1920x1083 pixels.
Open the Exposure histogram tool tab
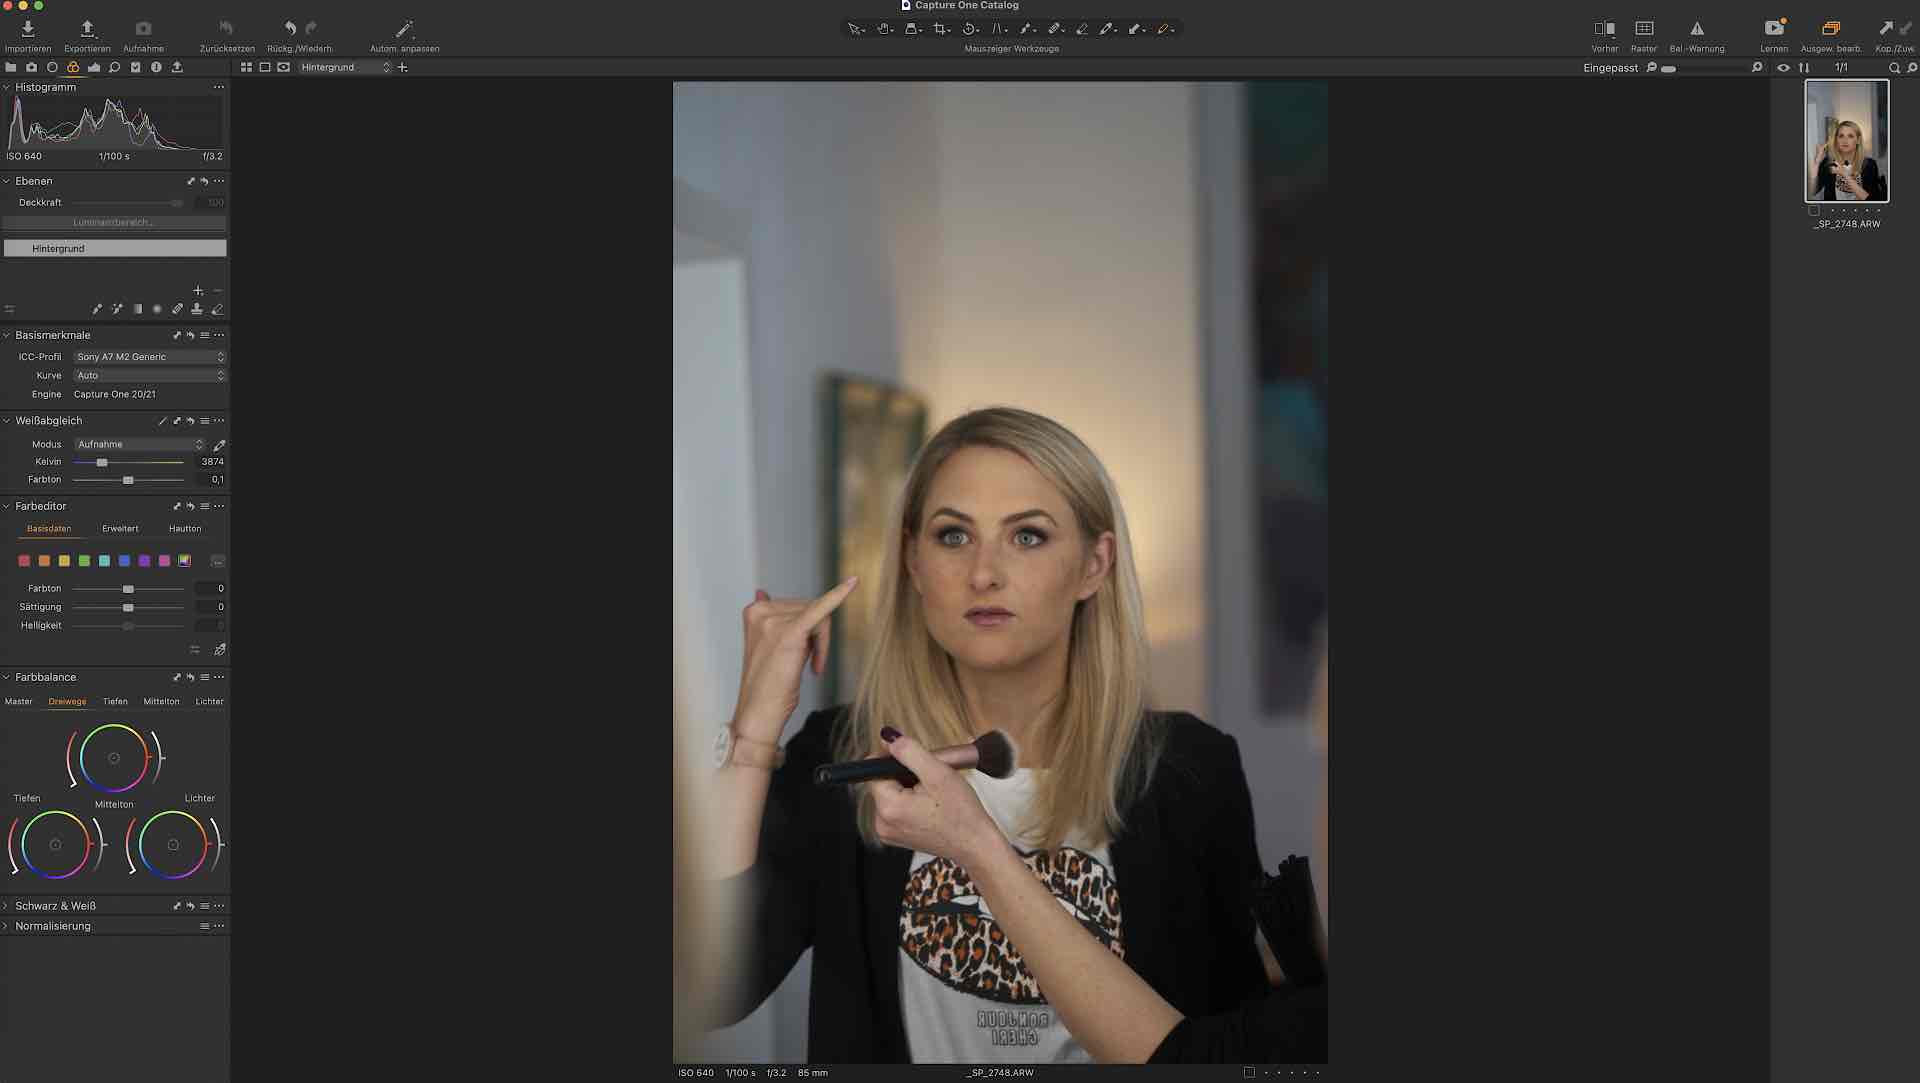[x=94, y=67]
